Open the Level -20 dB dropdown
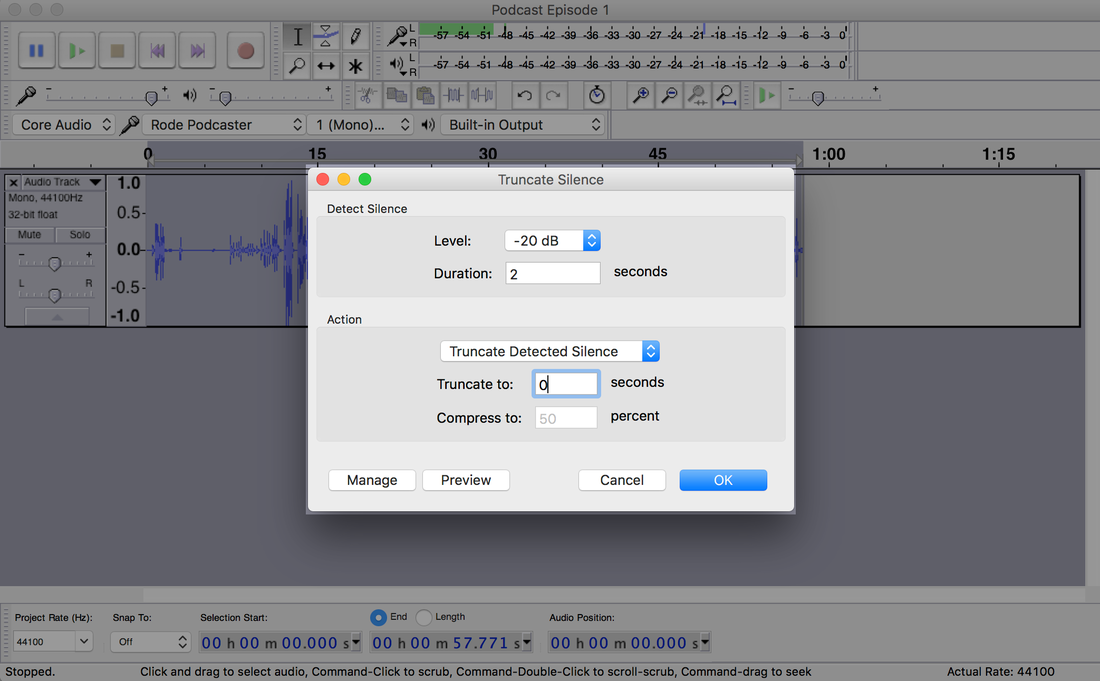Screen dimensions: 1100x681 [x=552, y=241]
